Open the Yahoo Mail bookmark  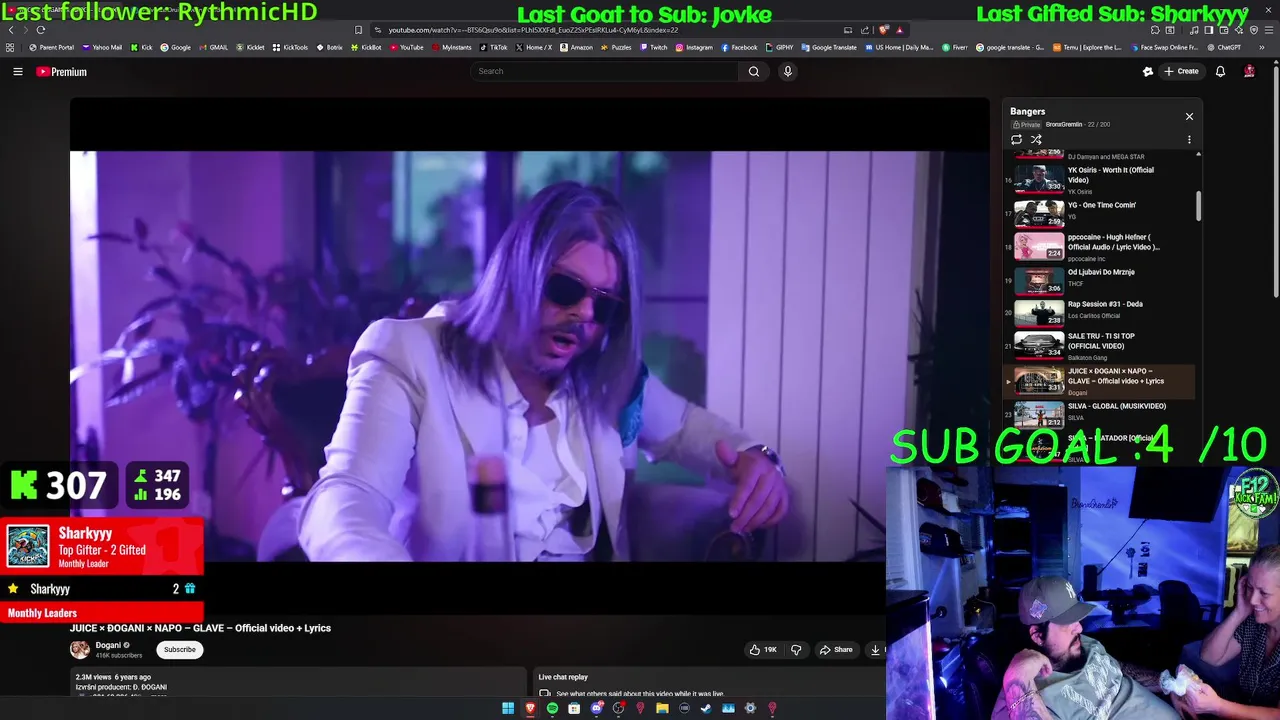click(103, 47)
